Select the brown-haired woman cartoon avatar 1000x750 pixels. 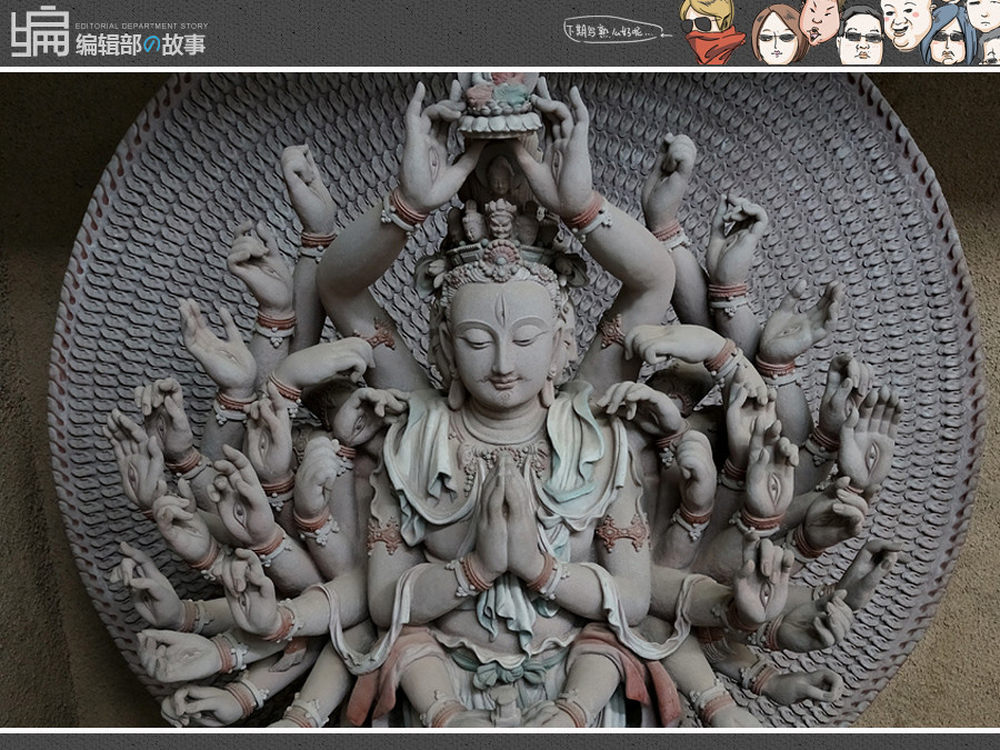click(x=779, y=35)
